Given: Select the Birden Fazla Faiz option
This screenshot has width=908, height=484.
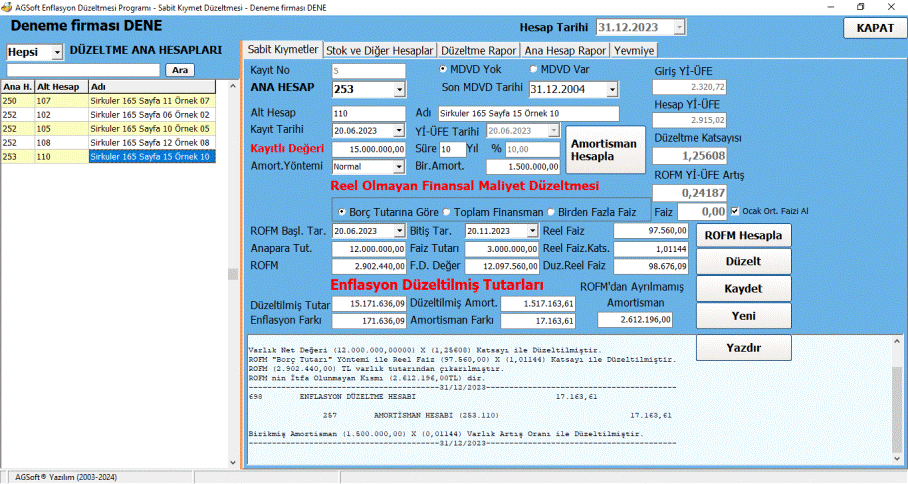Looking at the screenshot, I should 550,212.
